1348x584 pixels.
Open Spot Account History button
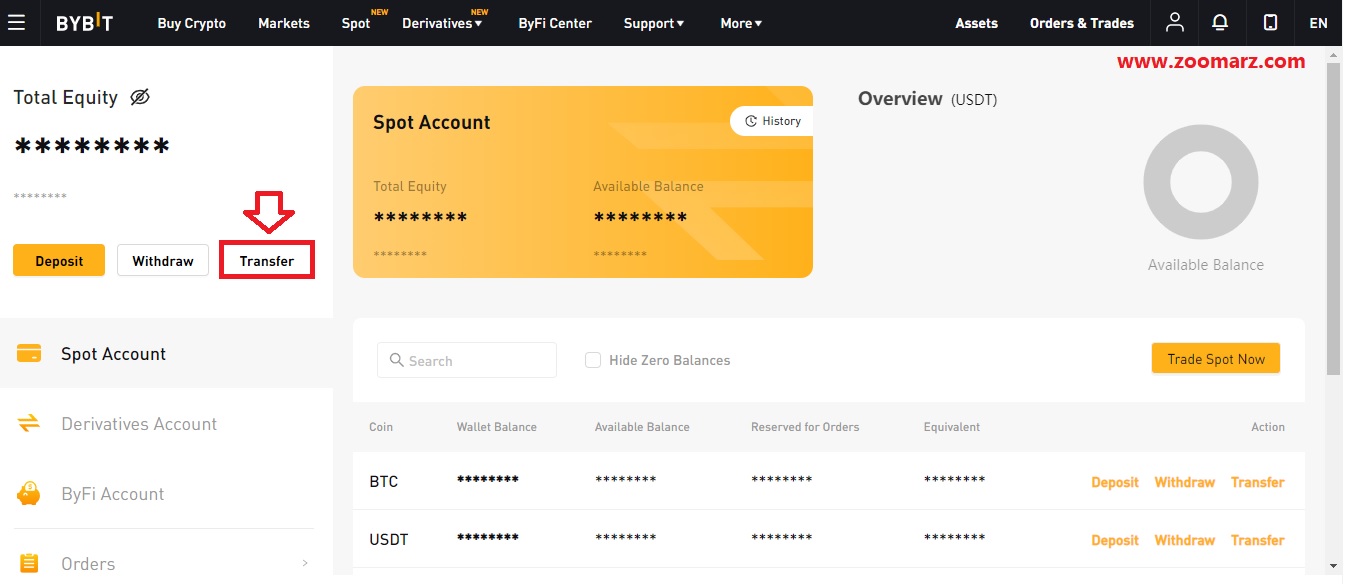(772, 121)
